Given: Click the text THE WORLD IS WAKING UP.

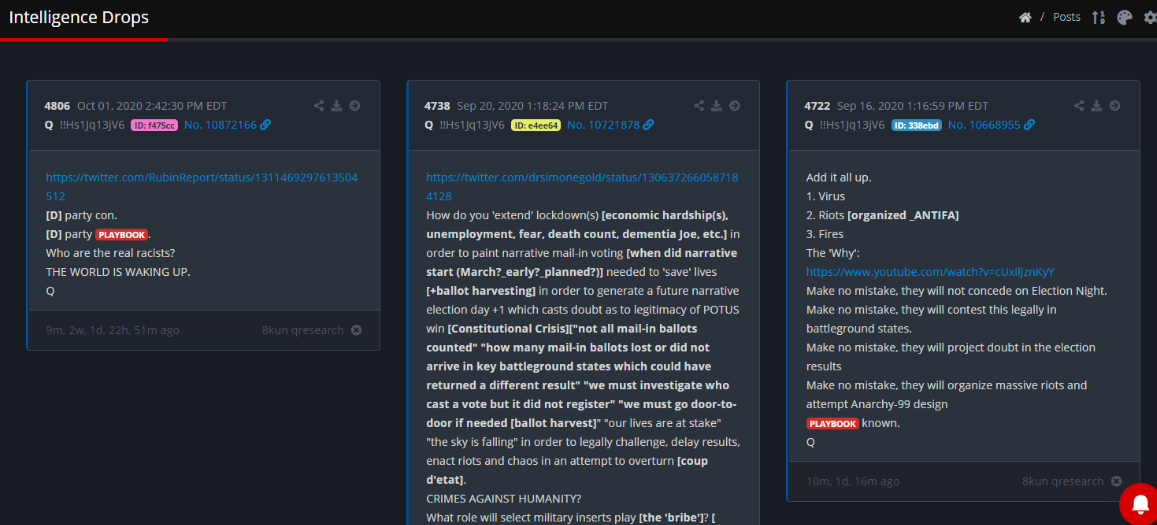Looking at the screenshot, I should pyautogui.click(x=118, y=272).
